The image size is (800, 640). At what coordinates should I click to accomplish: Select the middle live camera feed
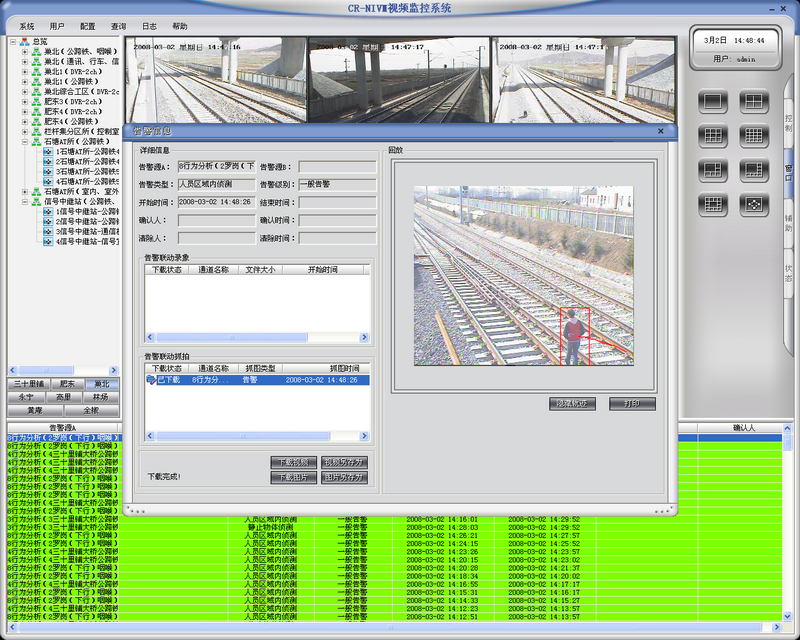point(399,80)
